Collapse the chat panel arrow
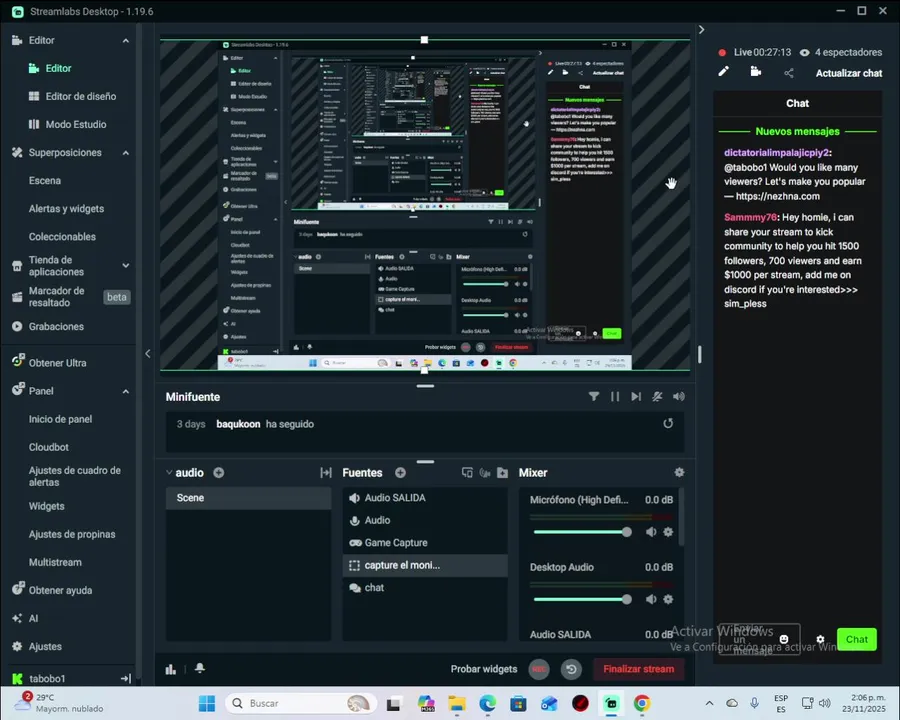 pyautogui.click(x=701, y=29)
